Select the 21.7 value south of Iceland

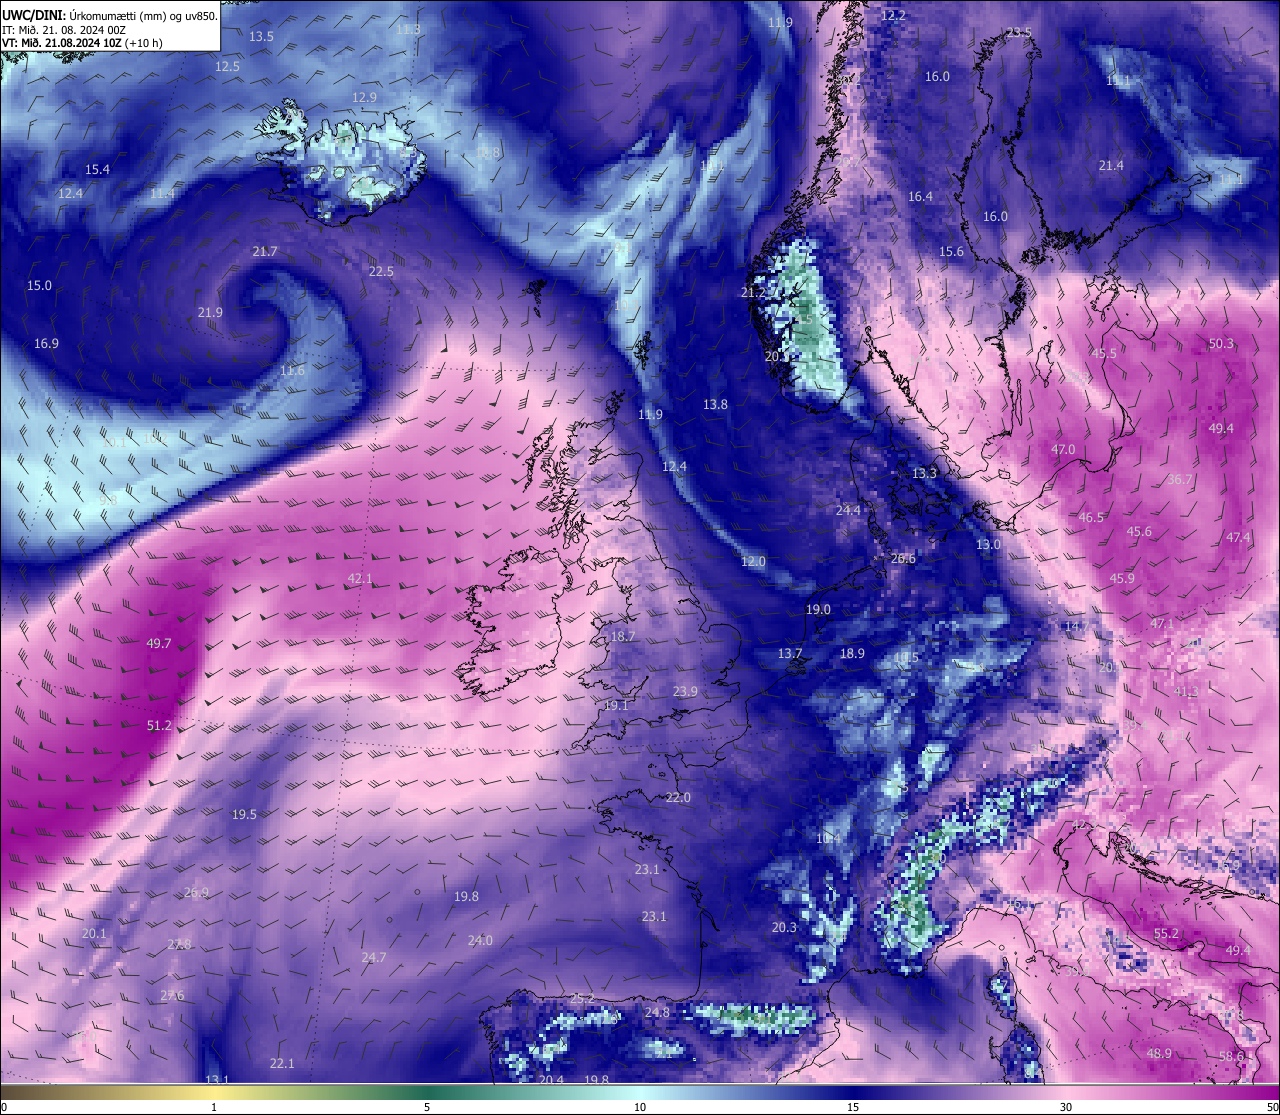(265, 251)
